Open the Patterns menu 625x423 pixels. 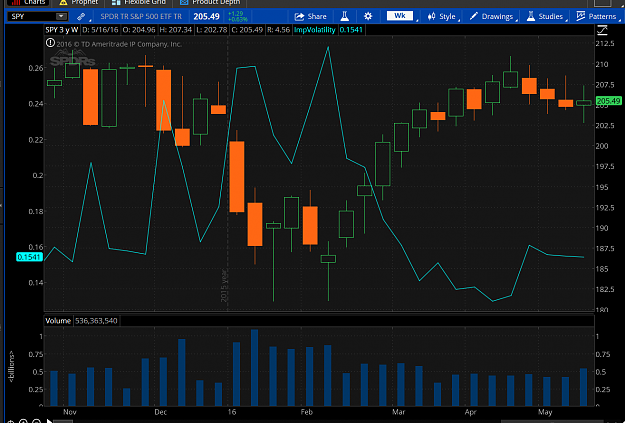[x=596, y=16]
